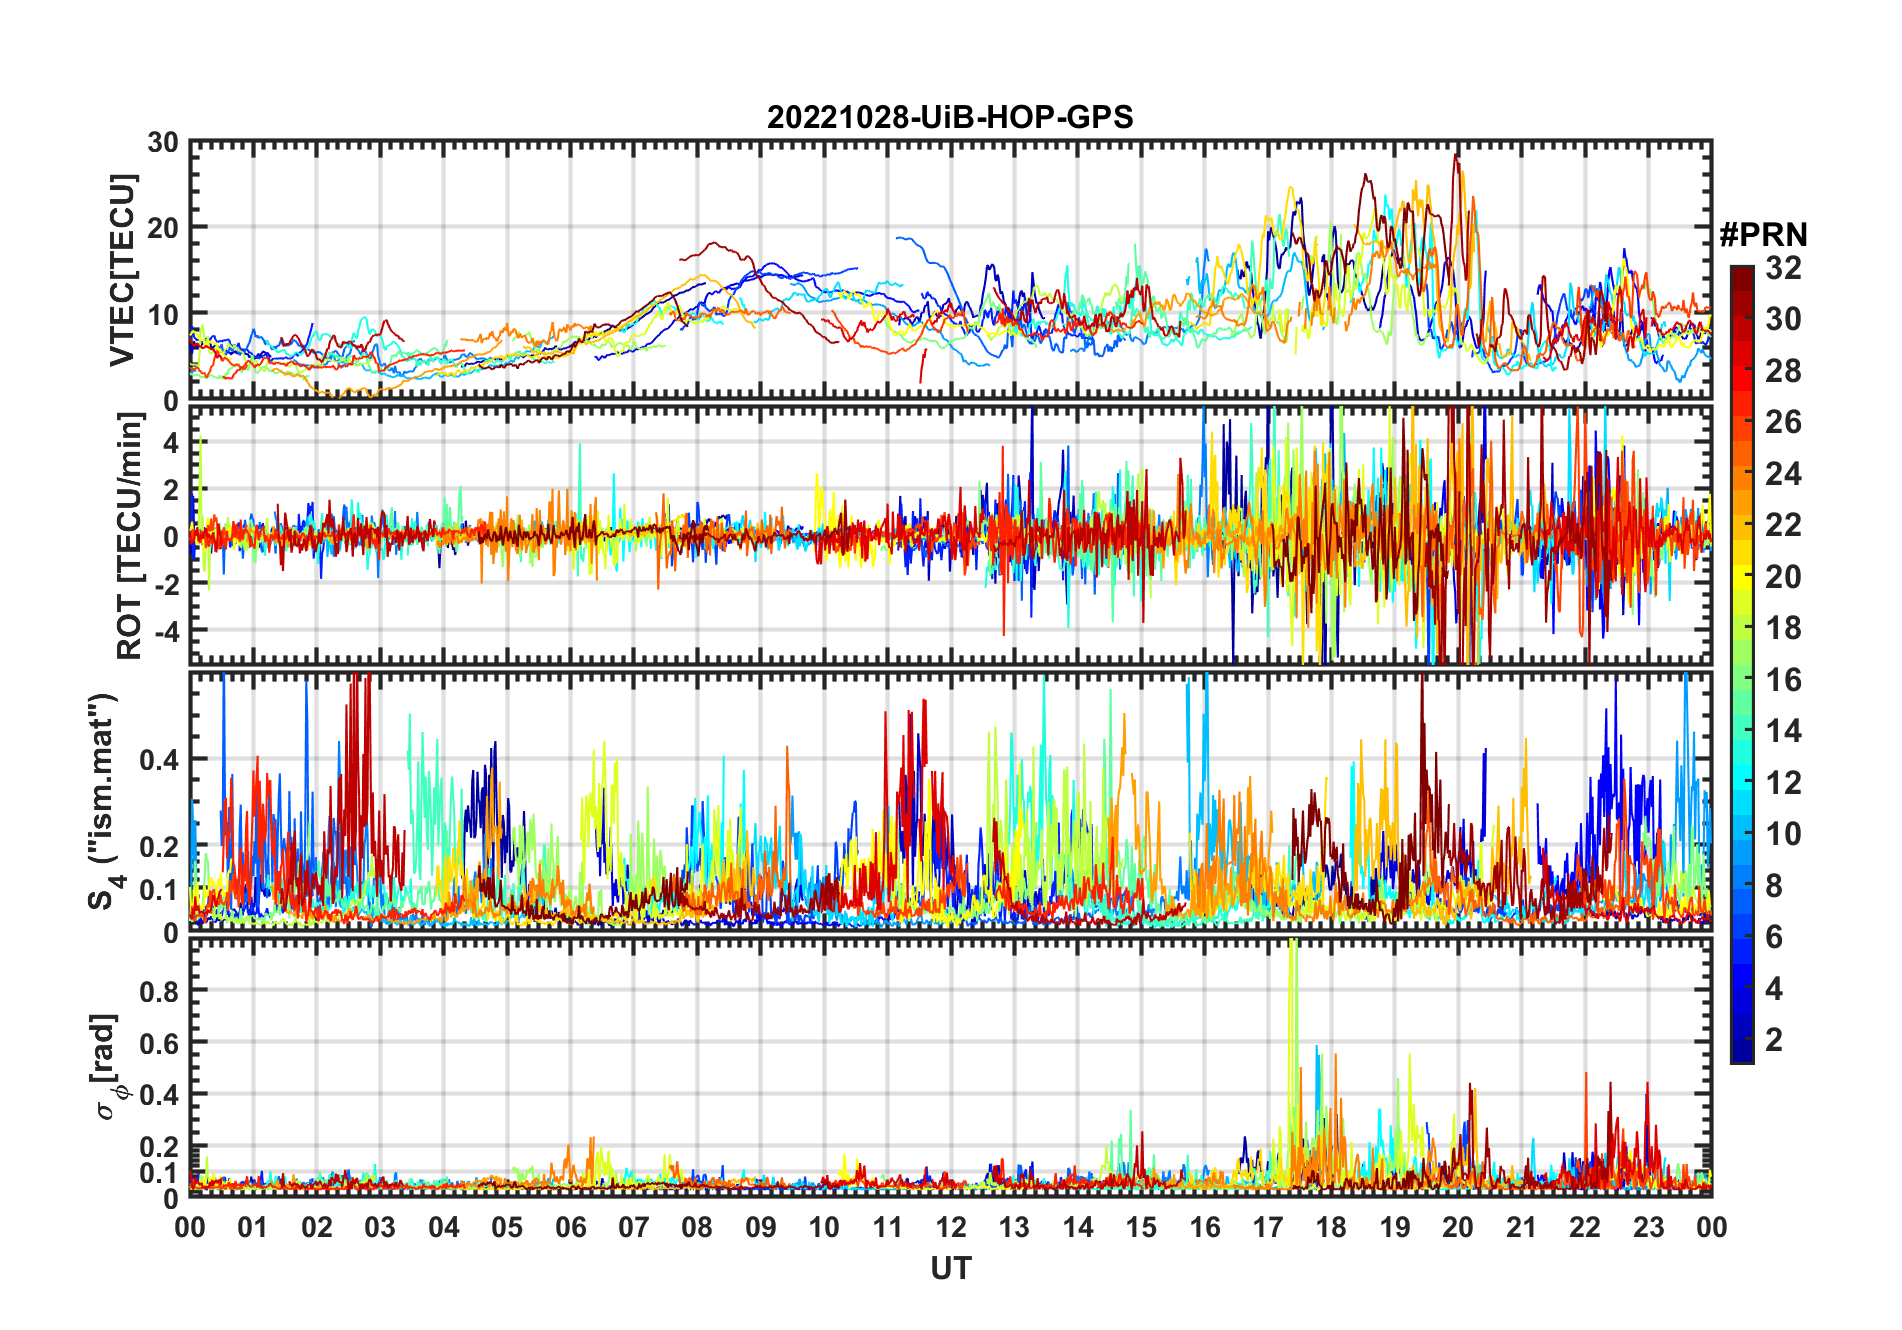Click the σφ axis tick label 0.6

[159, 1043]
